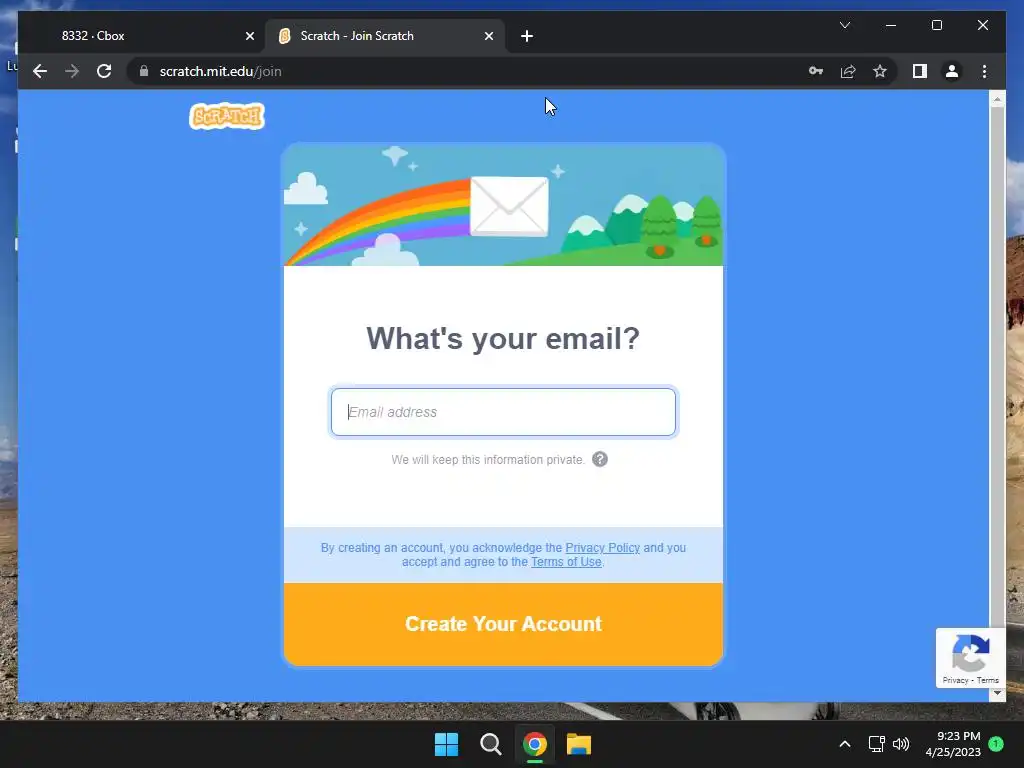The image size is (1024, 768).
Task: Minimize the Chrome window
Action: pyautogui.click(x=891, y=25)
